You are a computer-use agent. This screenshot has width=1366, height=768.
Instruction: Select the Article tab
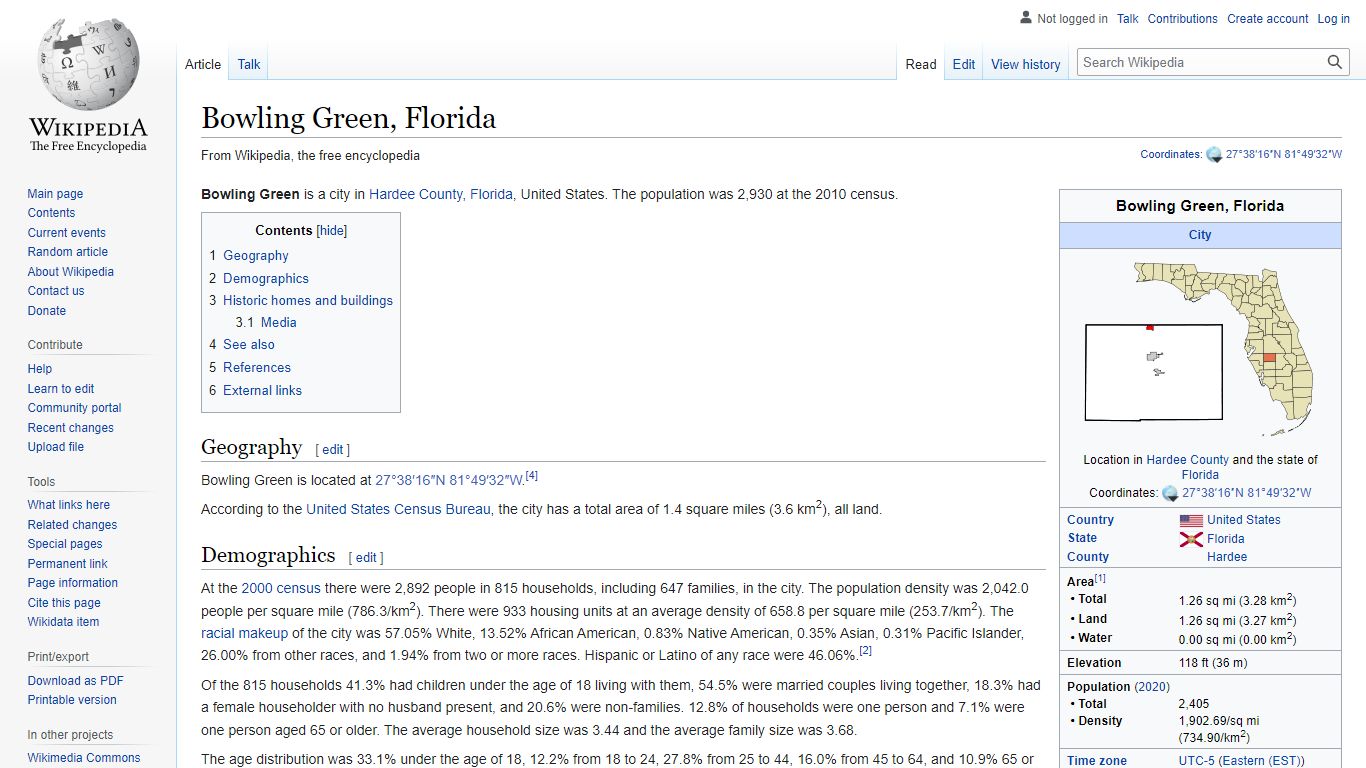[x=203, y=64]
